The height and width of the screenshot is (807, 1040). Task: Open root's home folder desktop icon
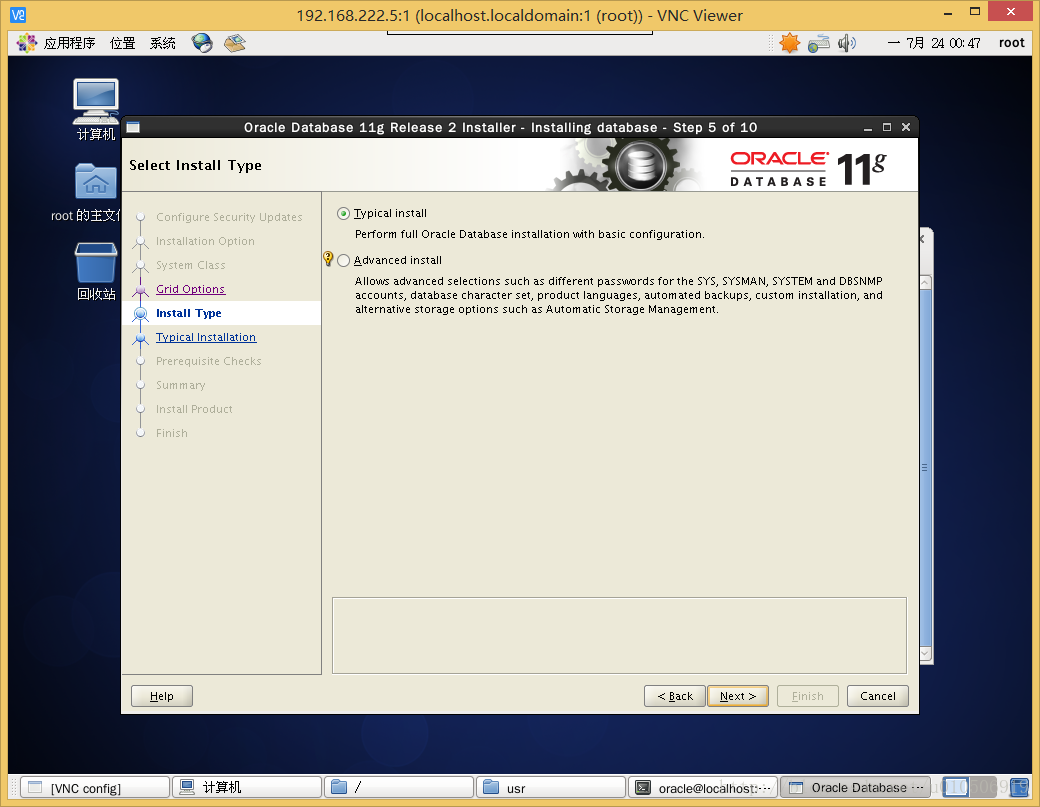[x=86, y=192]
